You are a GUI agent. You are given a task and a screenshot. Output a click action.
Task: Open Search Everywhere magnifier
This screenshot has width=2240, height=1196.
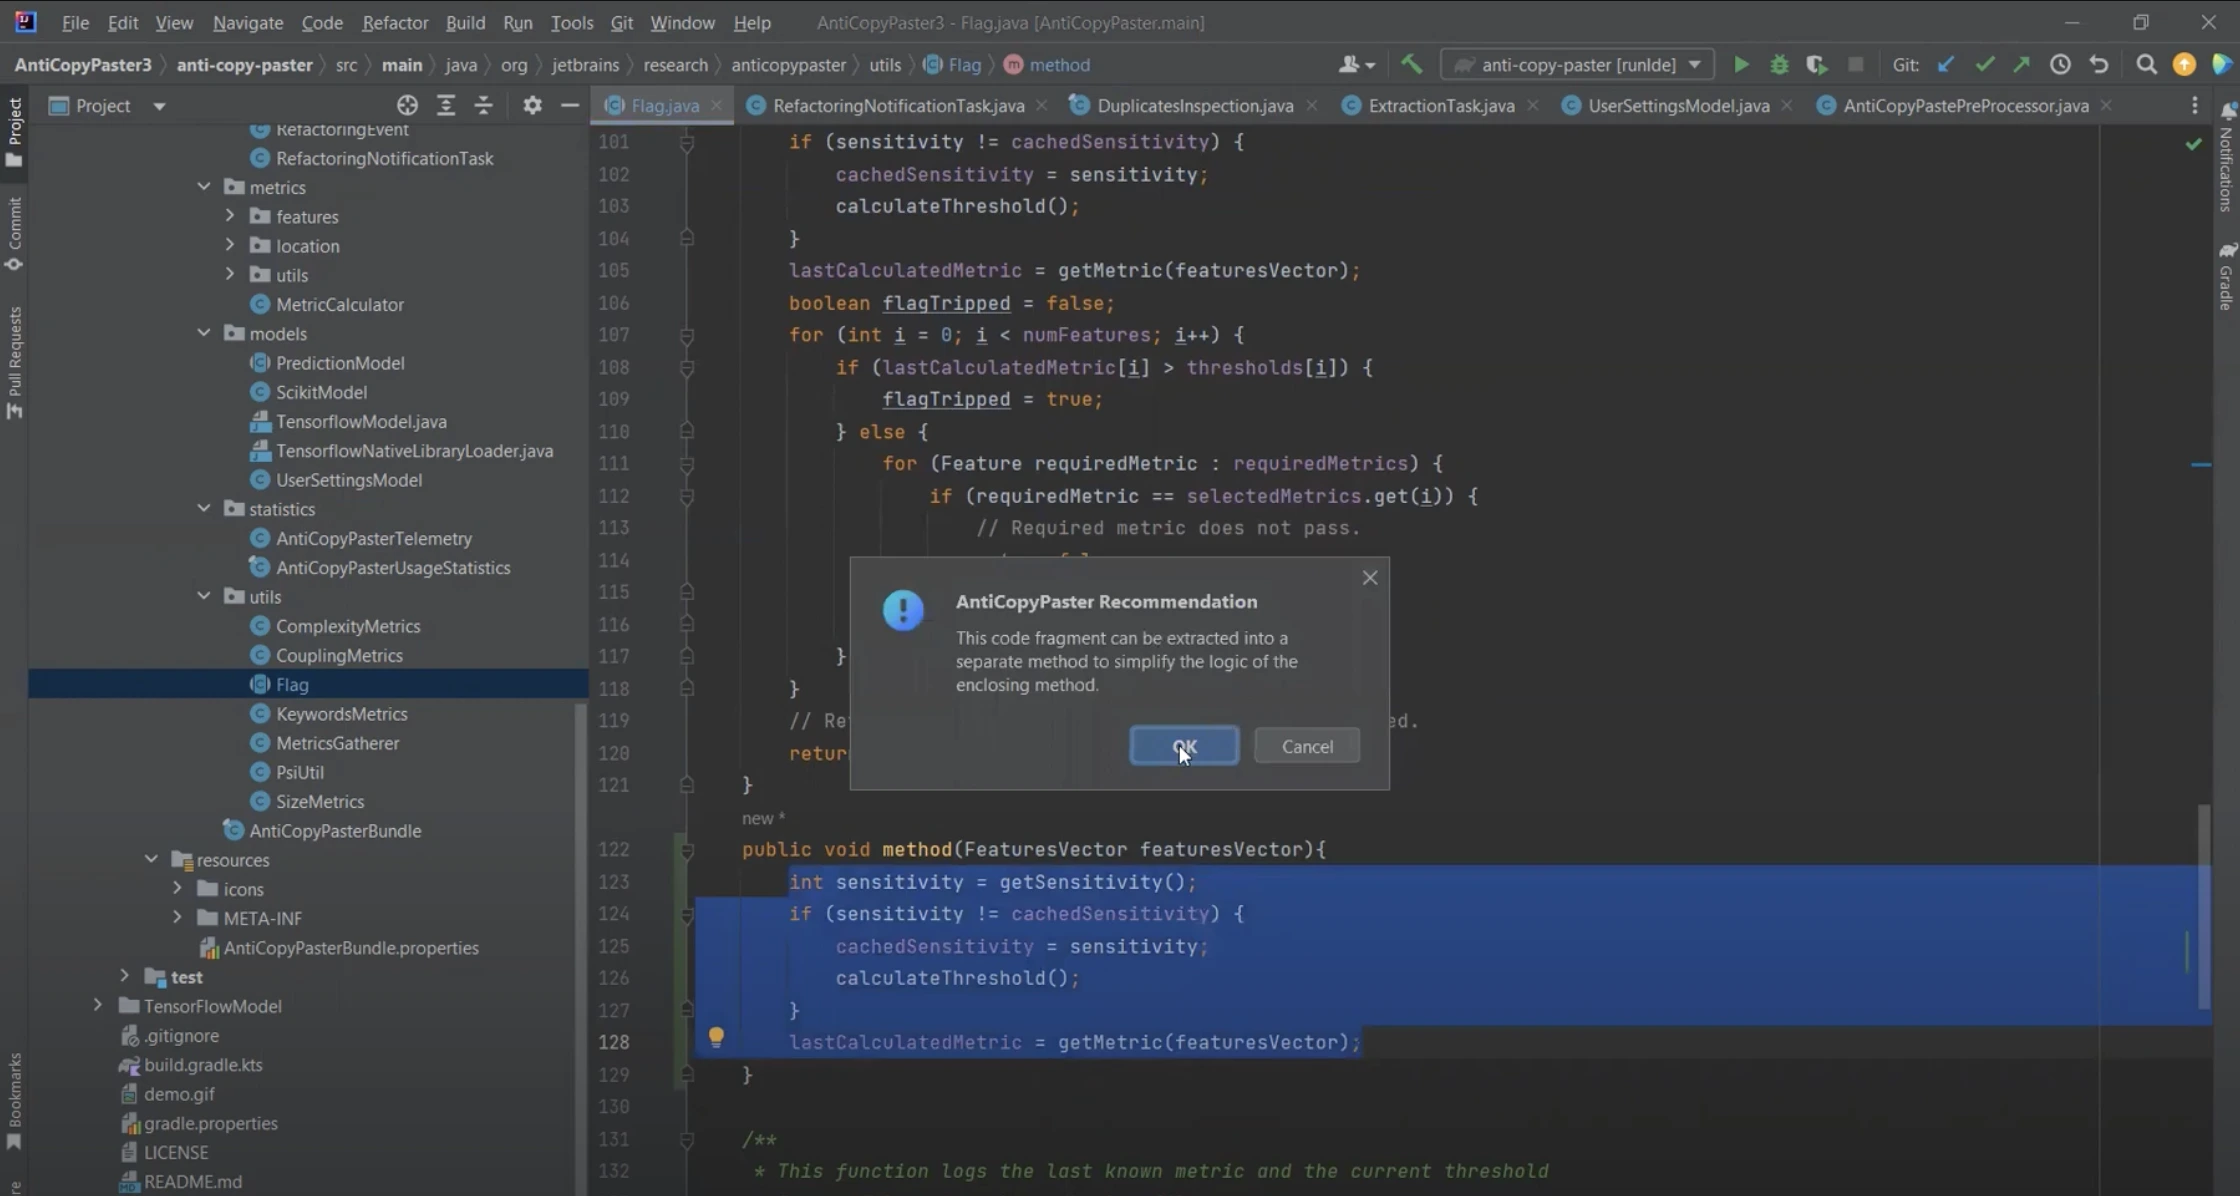(x=2146, y=65)
